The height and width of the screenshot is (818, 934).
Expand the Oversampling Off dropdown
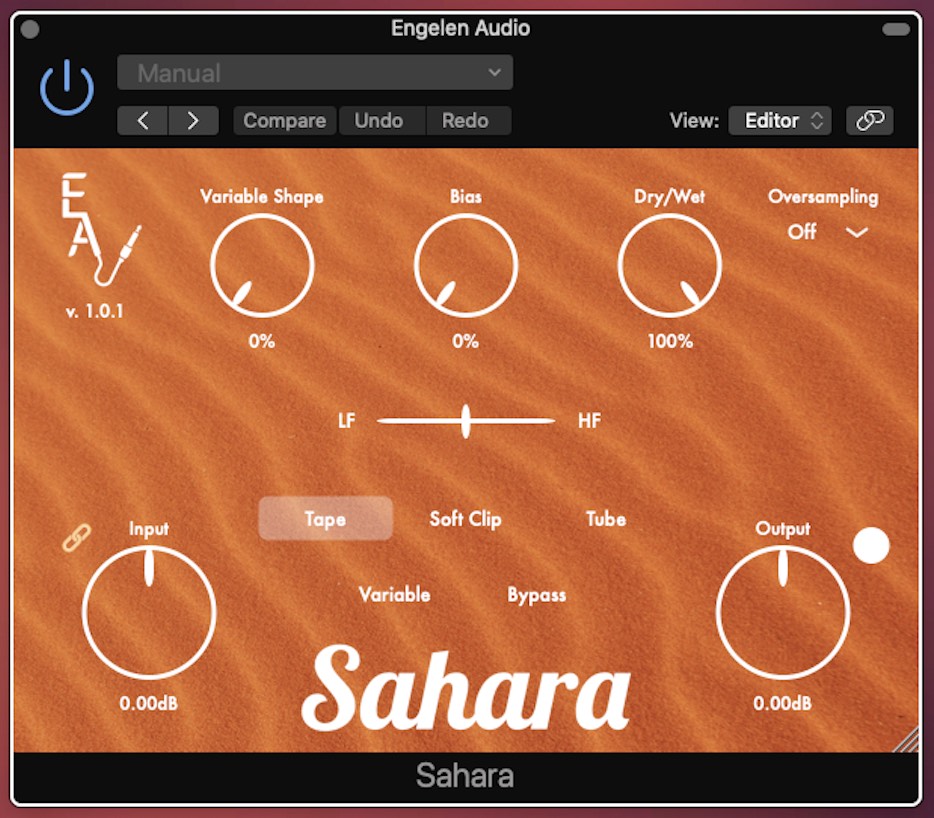pyautogui.click(x=827, y=232)
